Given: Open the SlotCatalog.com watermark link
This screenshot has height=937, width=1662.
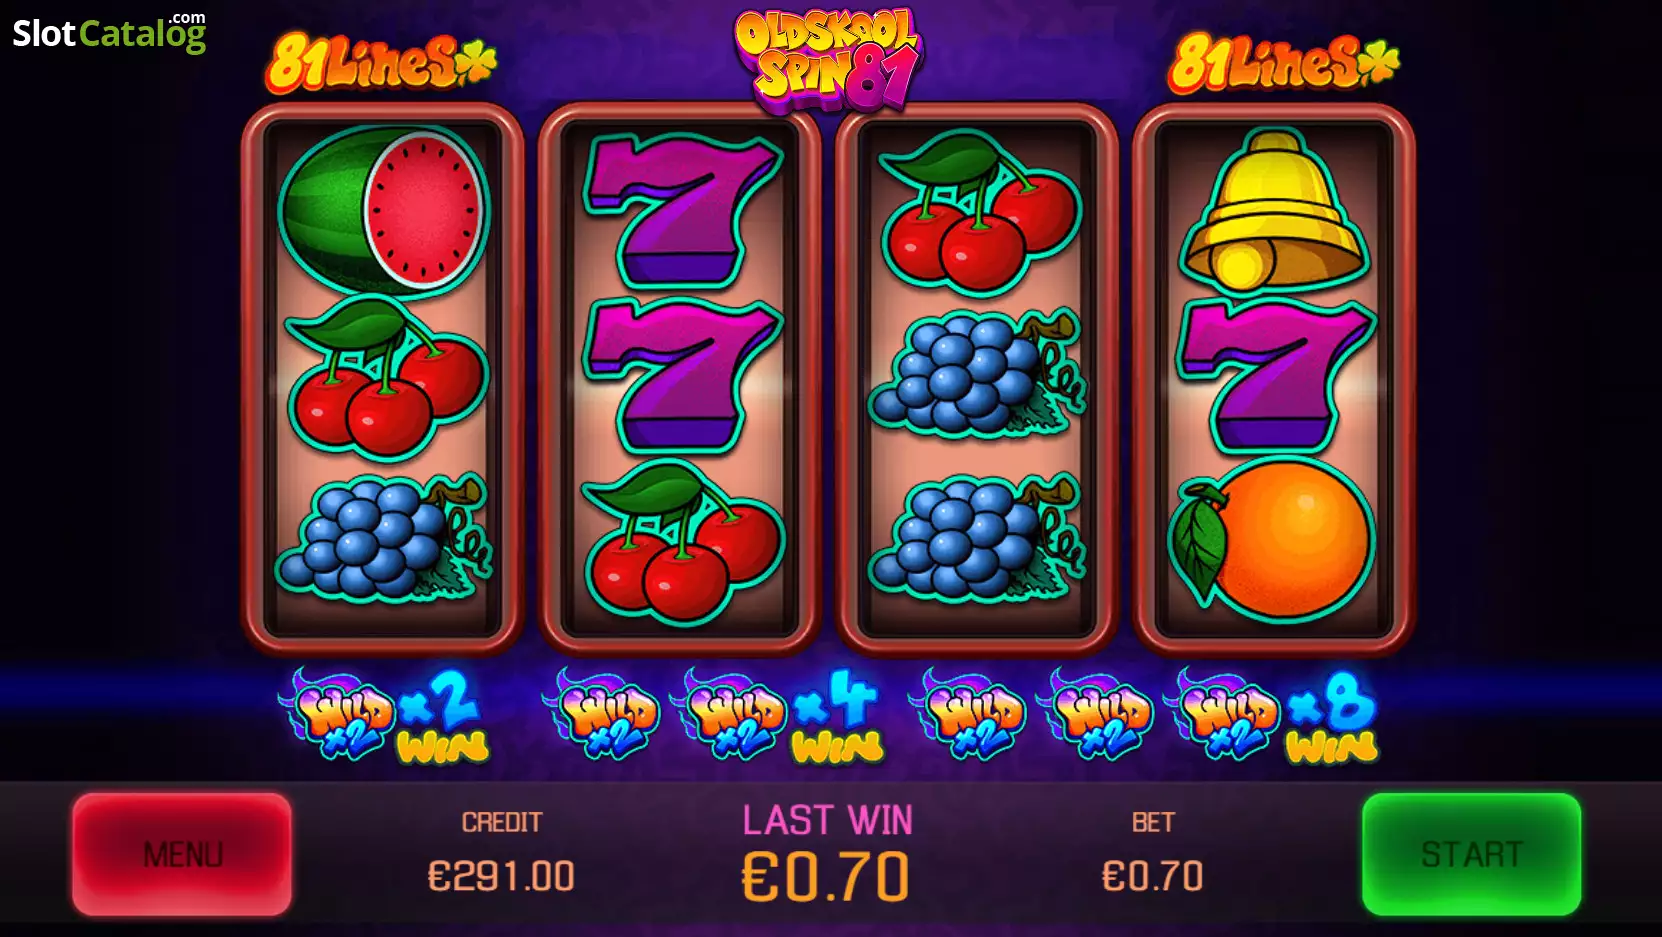Looking at the screenshot, I should click(109, 32).
